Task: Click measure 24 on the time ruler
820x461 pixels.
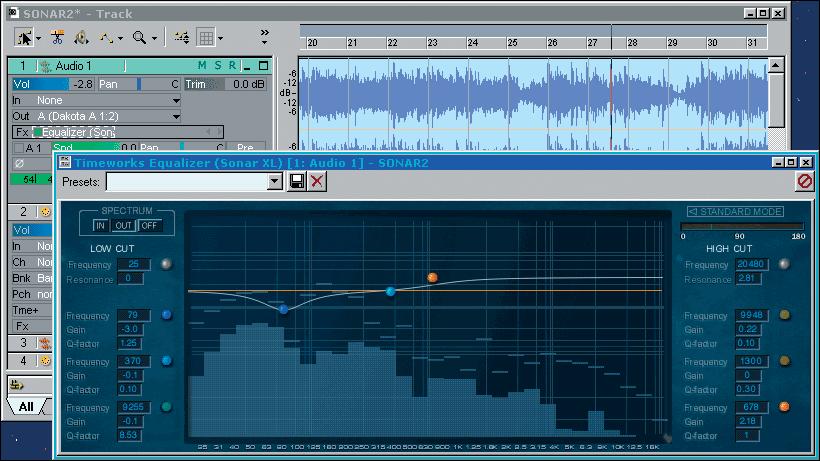Action: tap(472, 43)
